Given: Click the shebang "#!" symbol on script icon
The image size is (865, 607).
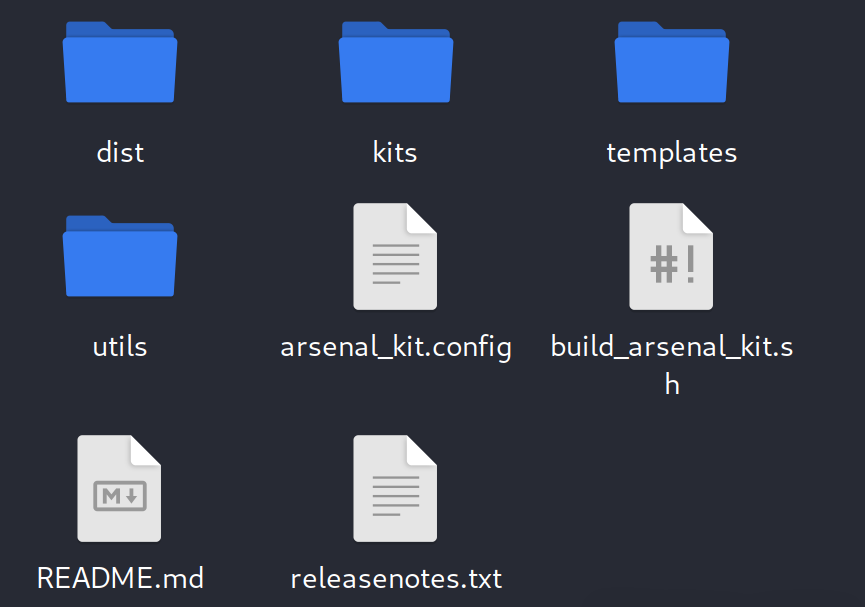Looking at the screenshot, I should 672,264.
